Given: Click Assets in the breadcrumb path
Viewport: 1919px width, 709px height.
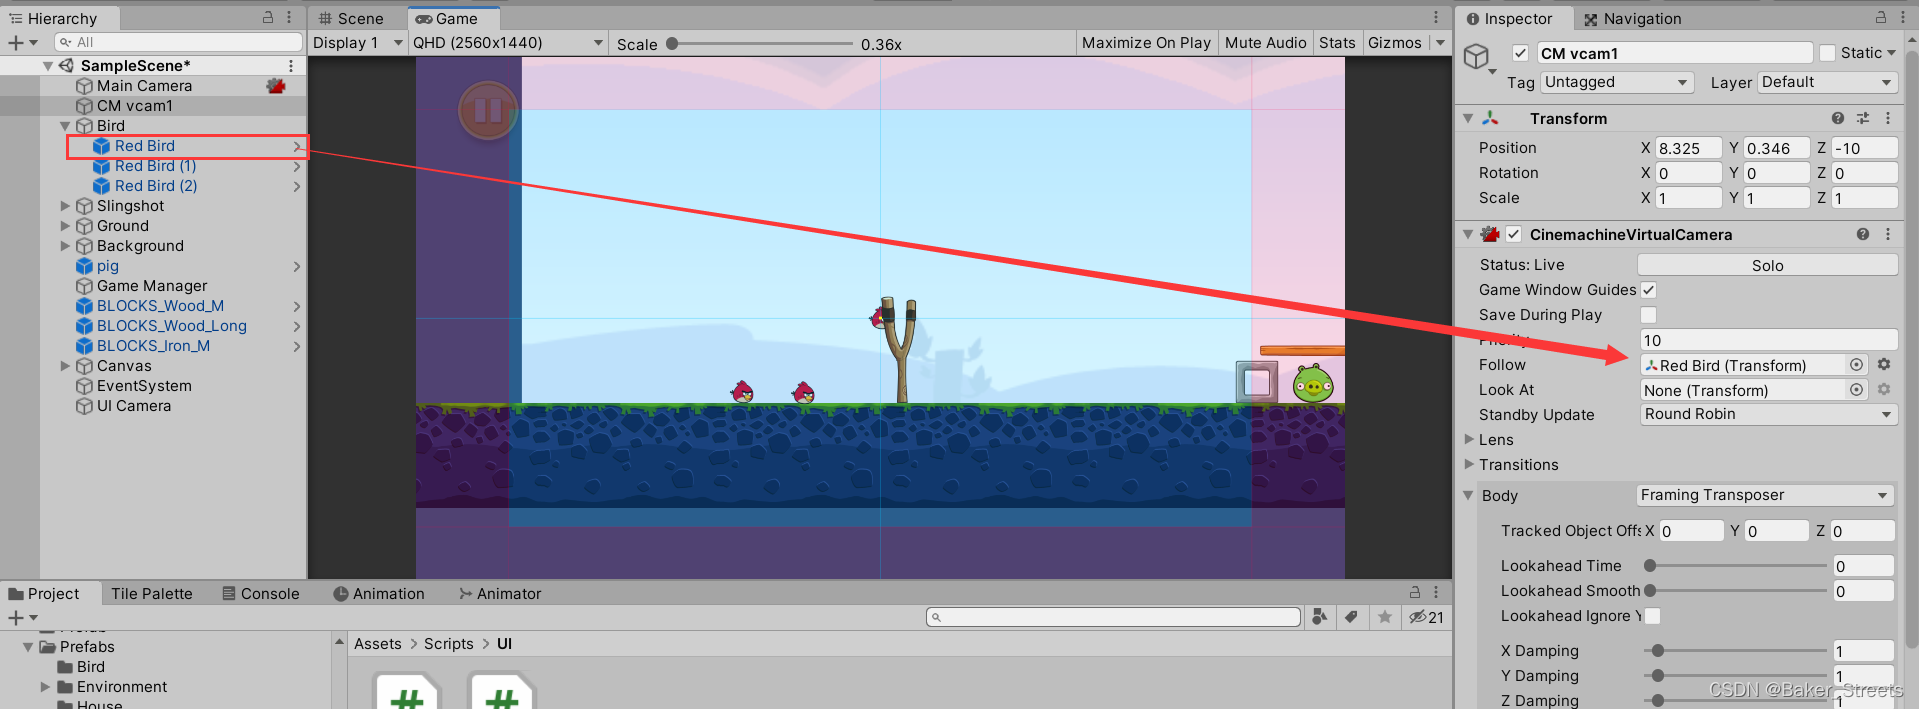Looking at the screenshot, I should point(378,644).
